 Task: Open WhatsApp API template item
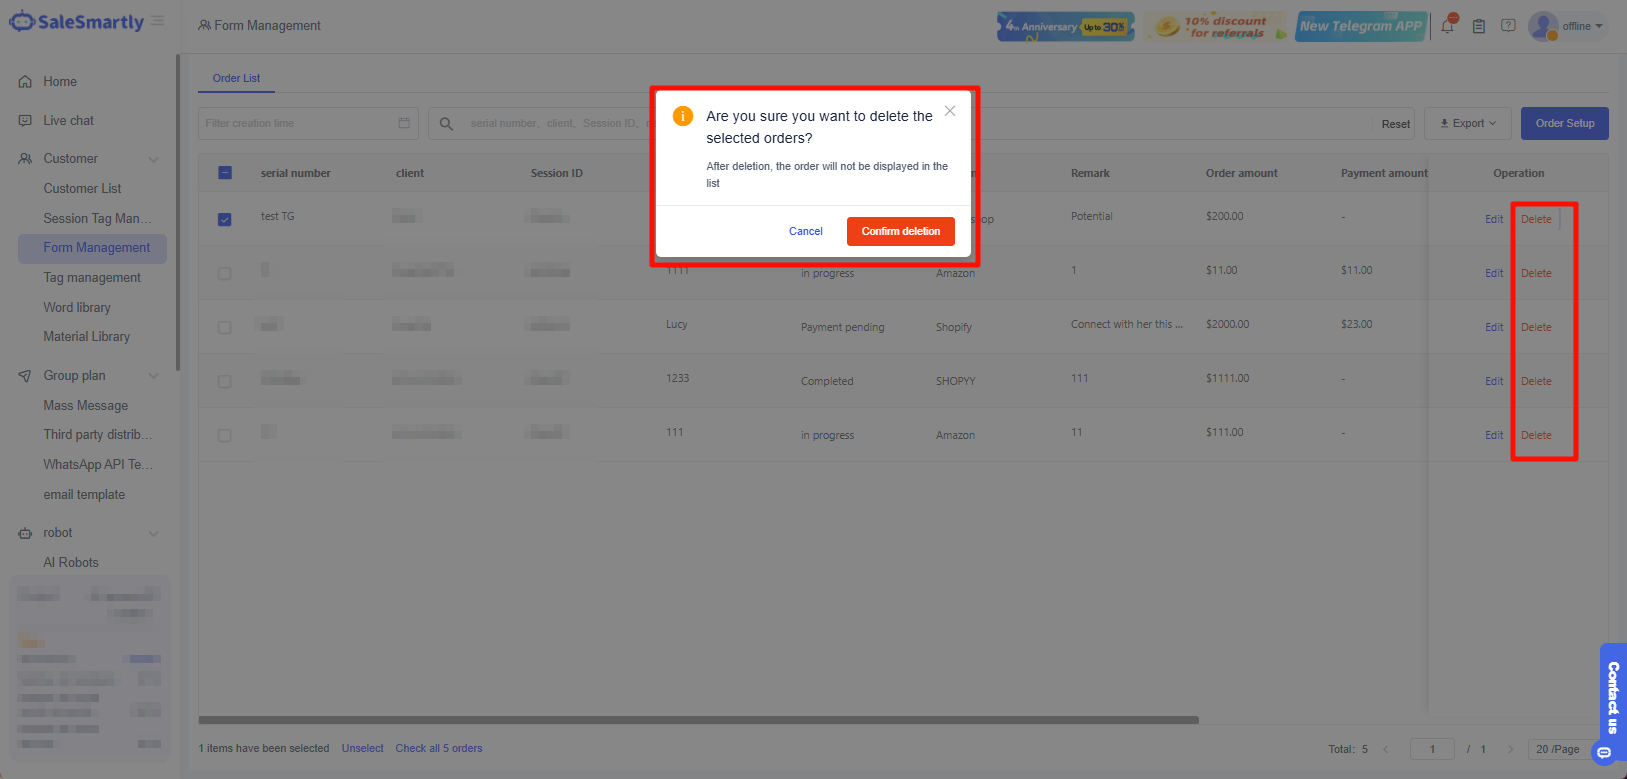tap(98, 465)
